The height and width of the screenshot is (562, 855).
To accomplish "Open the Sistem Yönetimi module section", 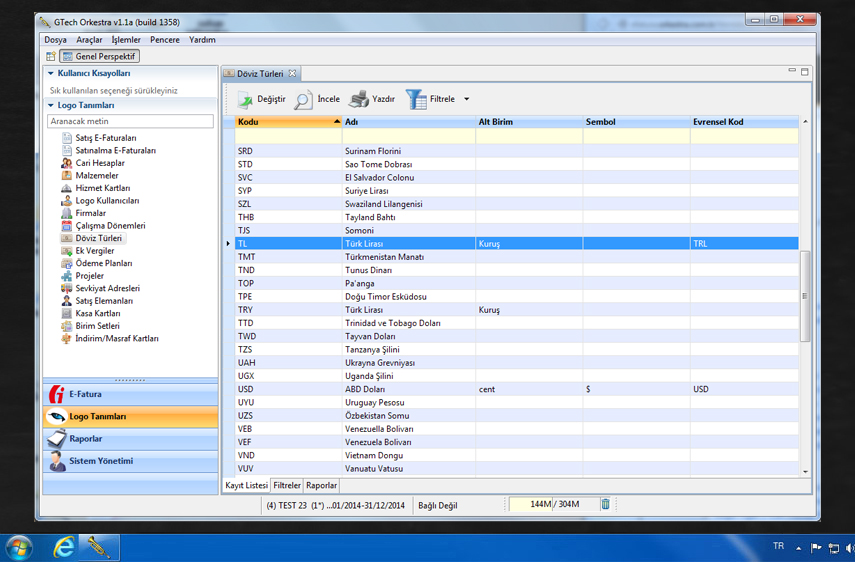I will coord(130,461).
